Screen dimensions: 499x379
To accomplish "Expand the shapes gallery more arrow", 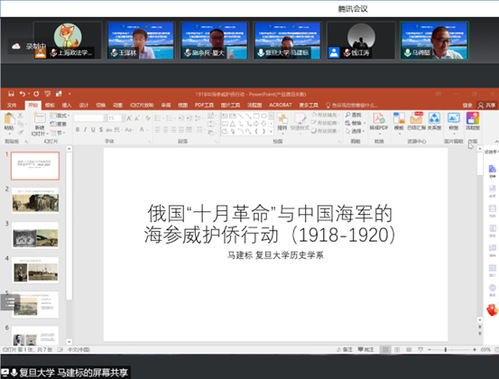I will tap(271, 132).
